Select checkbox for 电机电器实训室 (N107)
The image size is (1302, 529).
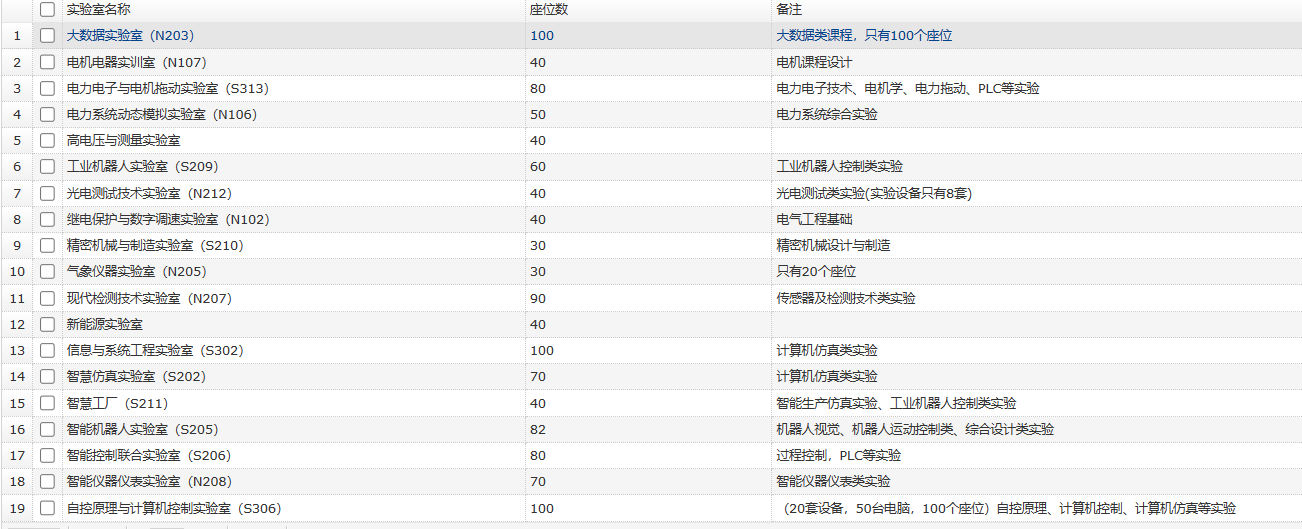pos(47,62)
